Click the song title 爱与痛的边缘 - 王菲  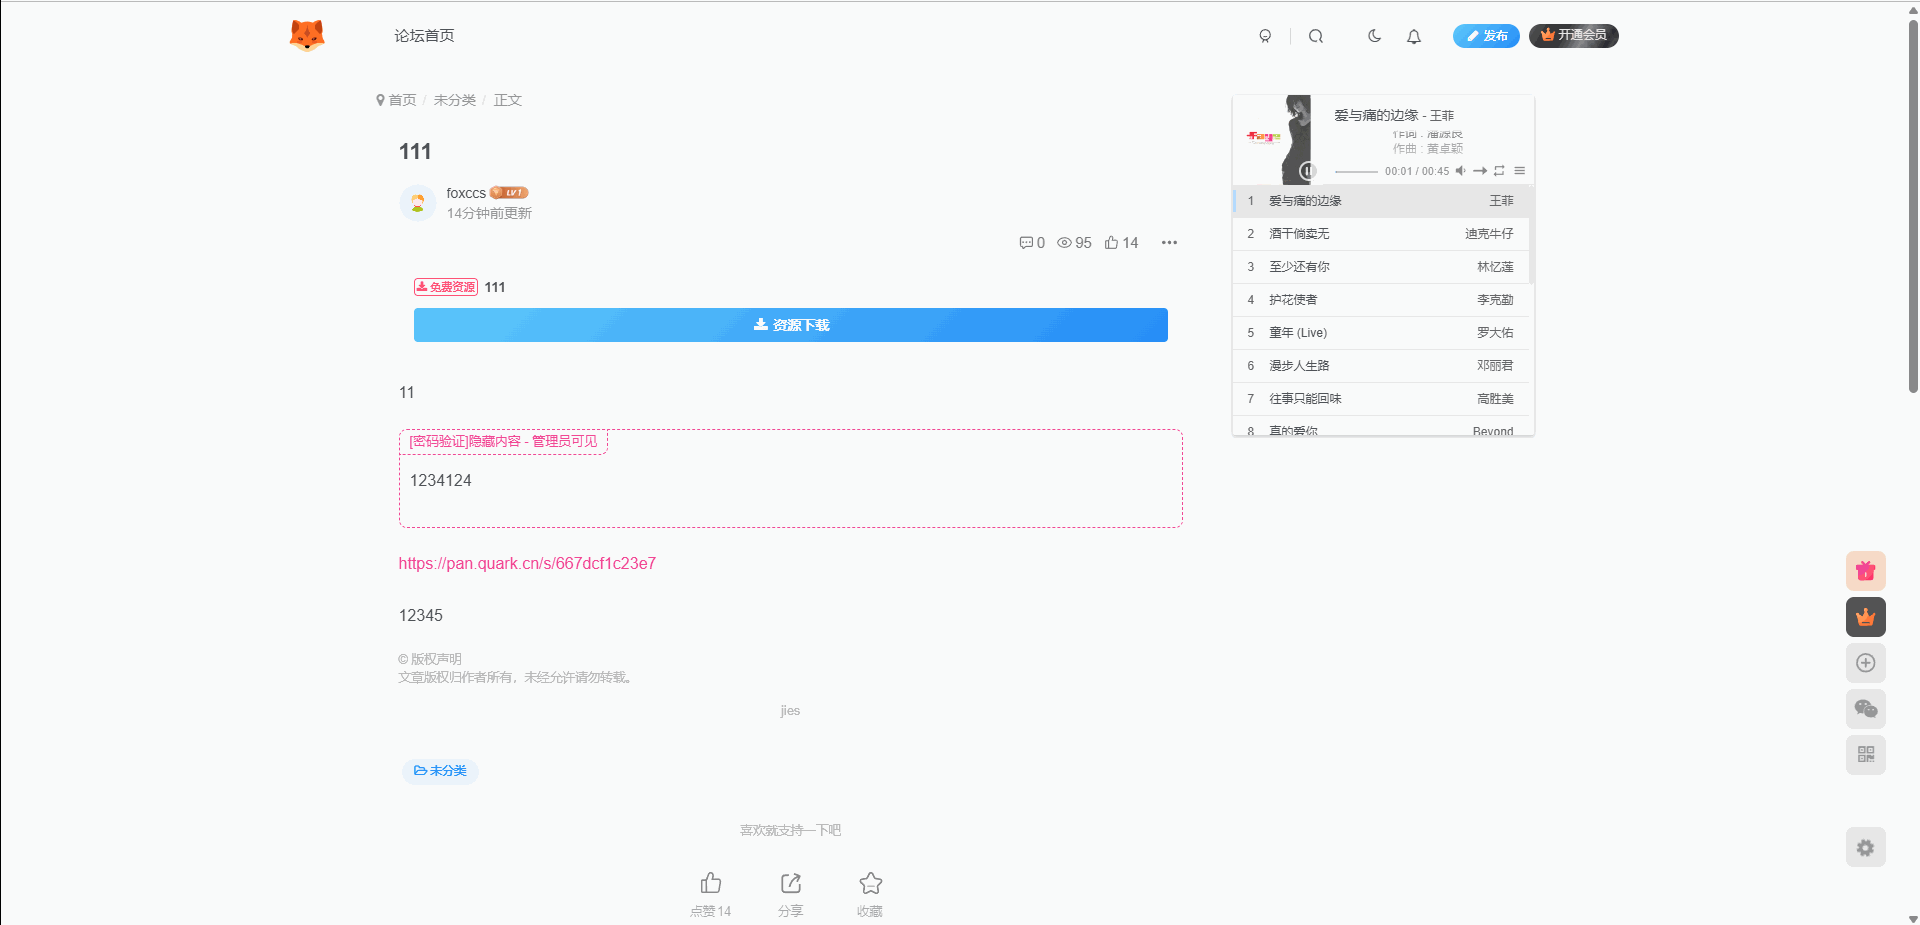[x=1394, y=116]
